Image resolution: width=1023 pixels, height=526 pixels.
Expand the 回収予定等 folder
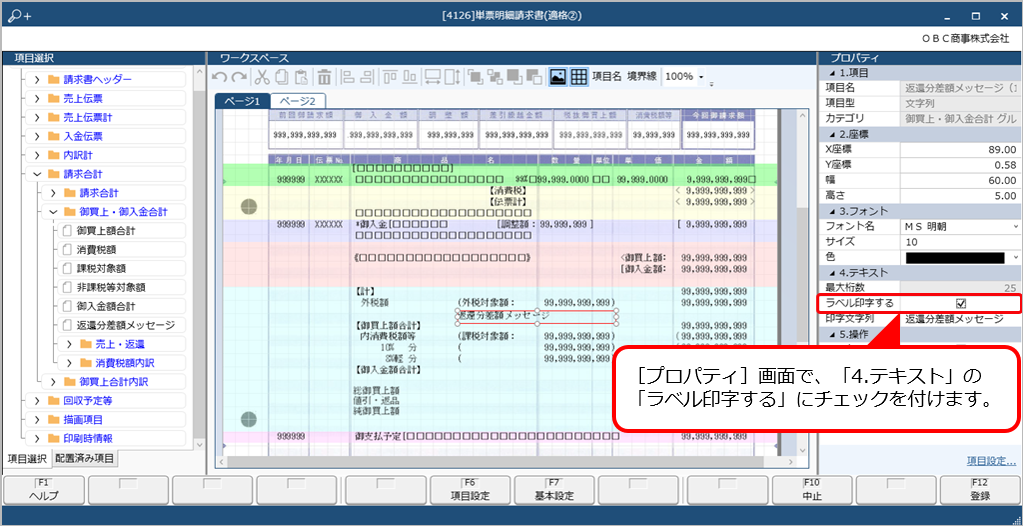(x=37, y=400)
